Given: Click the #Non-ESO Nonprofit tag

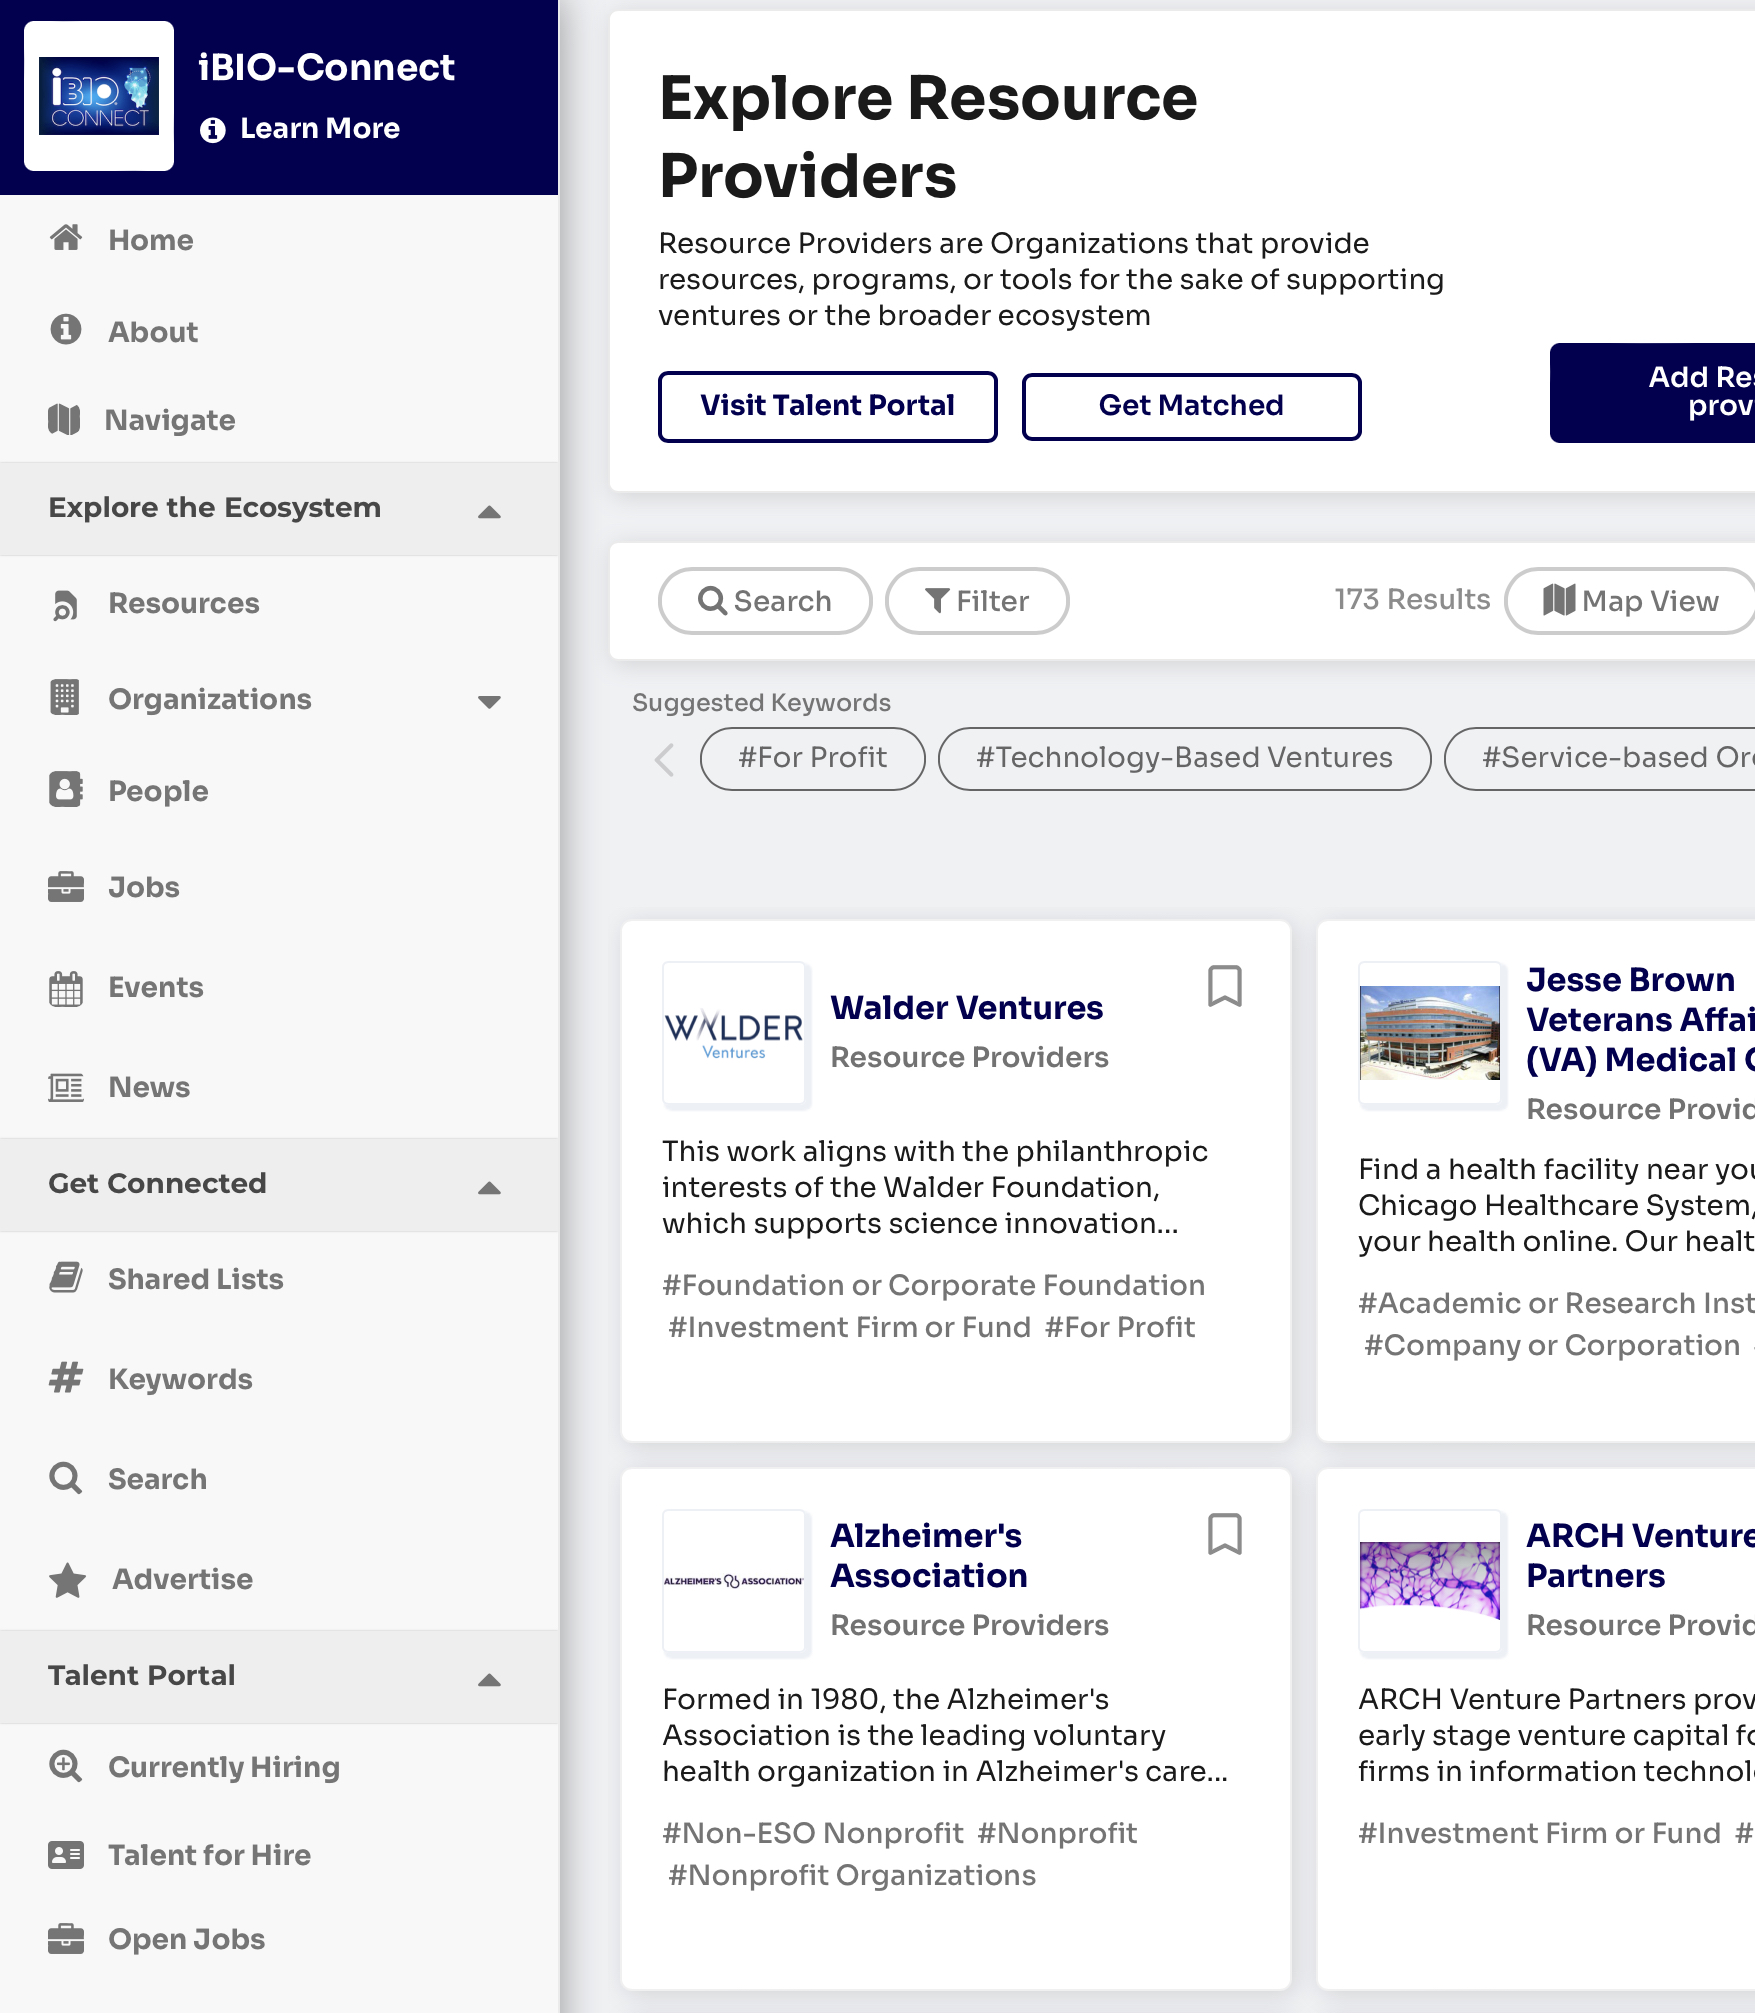Looking at the screenshot, I should (x=813, y=1834).
